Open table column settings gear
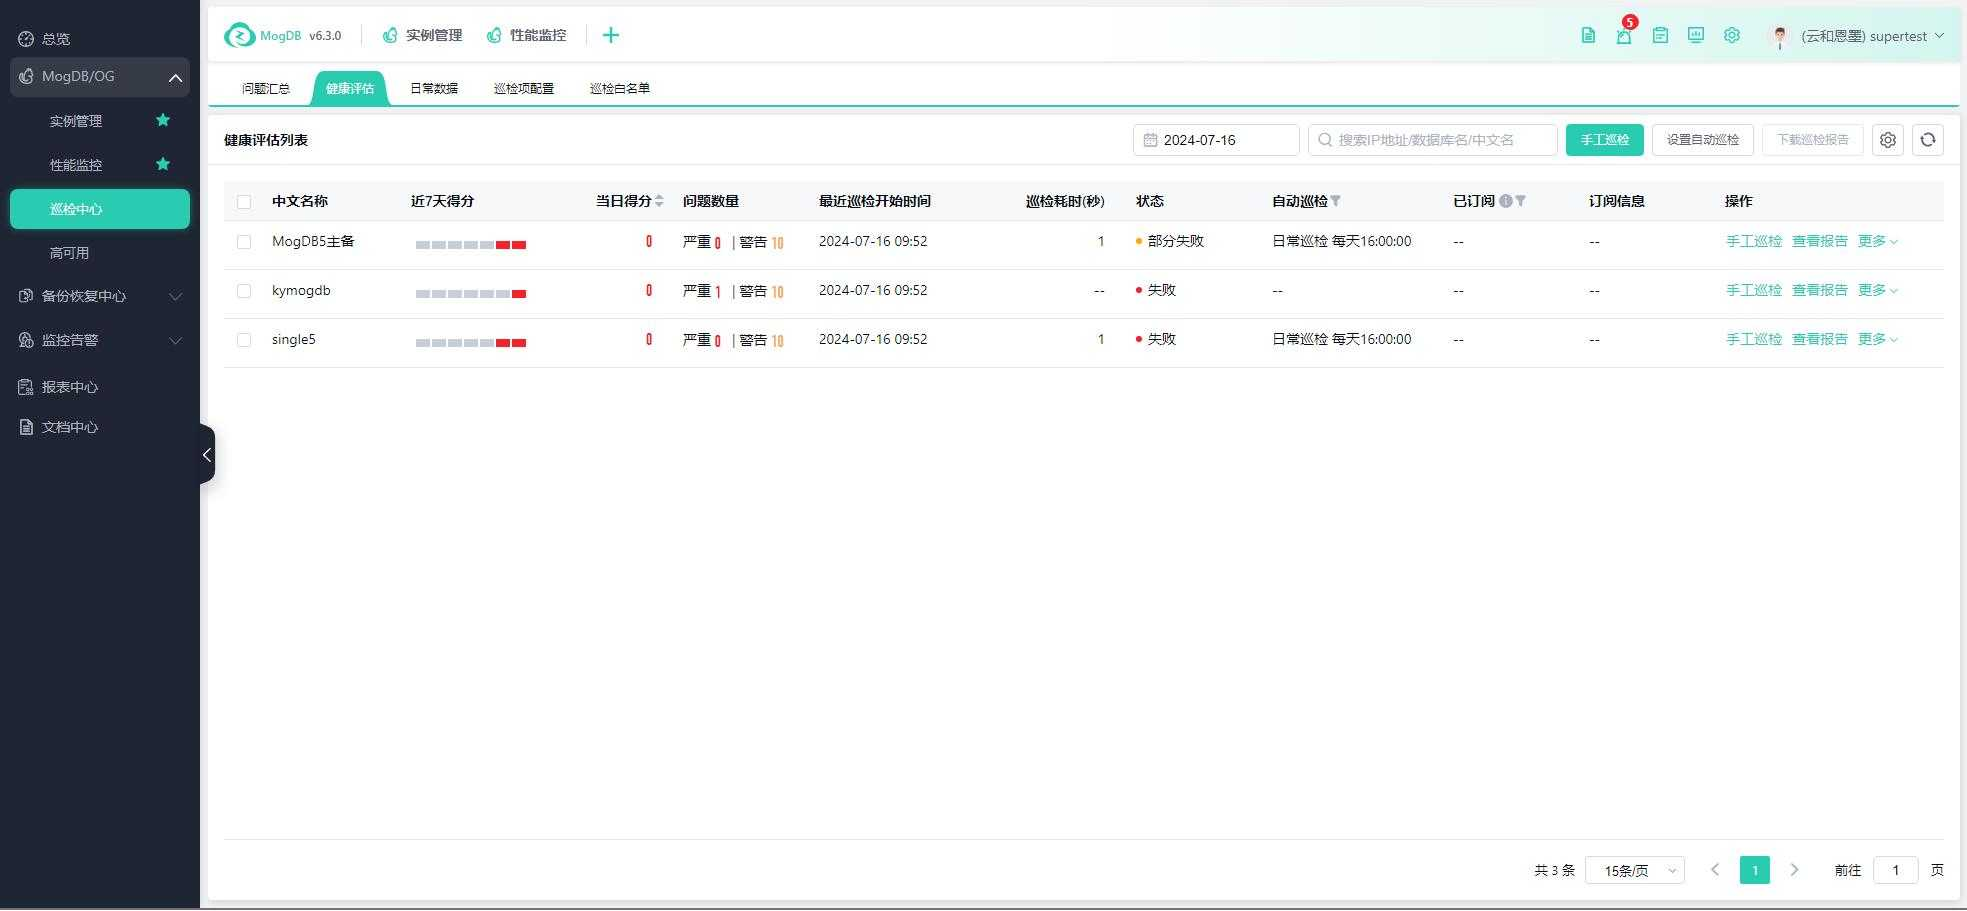 1888,140
